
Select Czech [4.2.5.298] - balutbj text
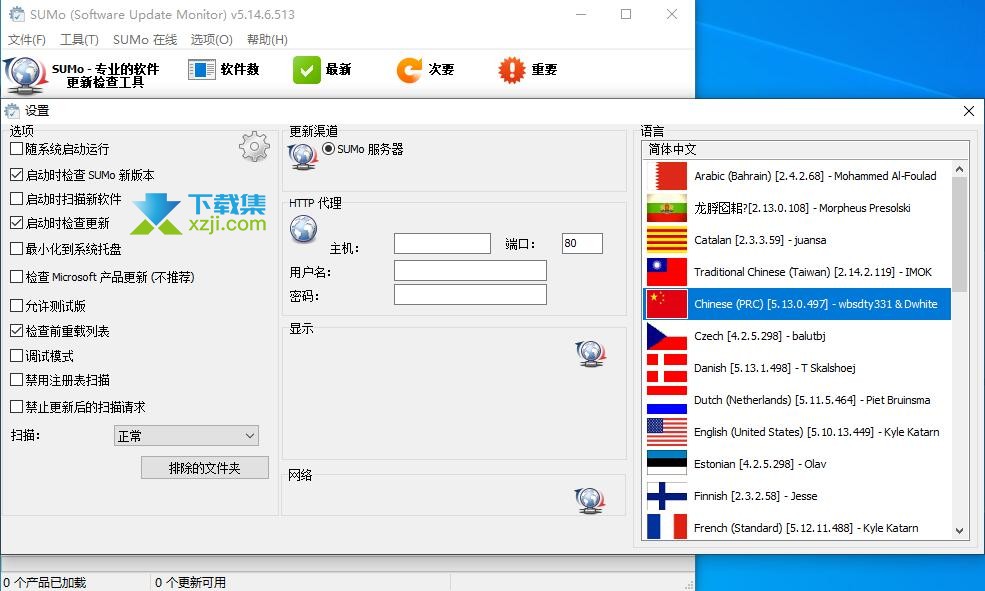pyautogui.click(x=759, y=336)
